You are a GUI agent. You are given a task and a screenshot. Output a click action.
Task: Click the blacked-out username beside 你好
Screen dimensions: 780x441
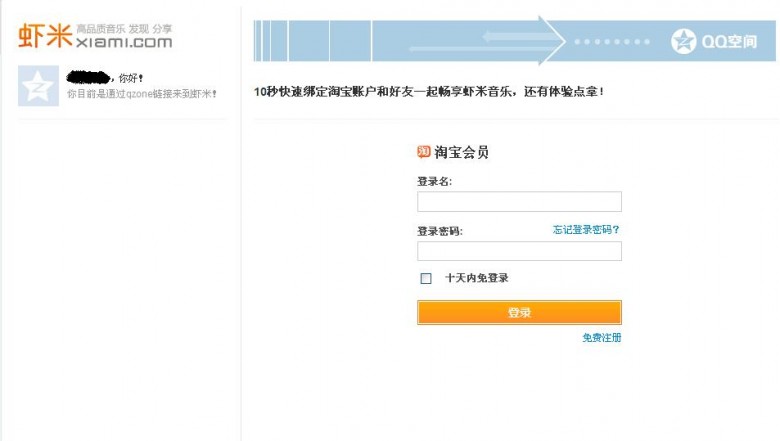click(x=88, y=77)
